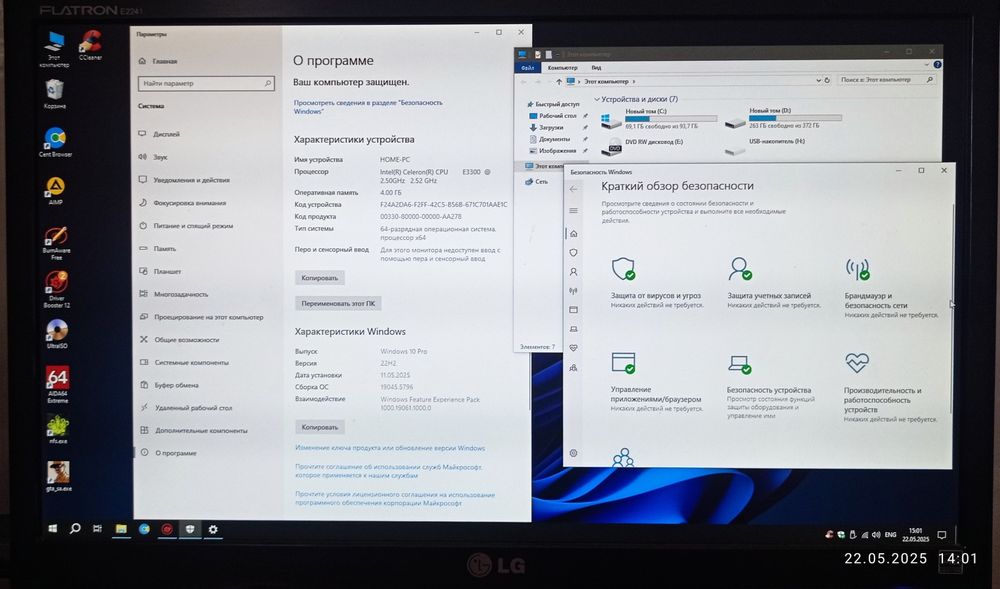Launch Driver Booster 12 shortcut
Screen dimensions: 1000x589
click(57, 290)
